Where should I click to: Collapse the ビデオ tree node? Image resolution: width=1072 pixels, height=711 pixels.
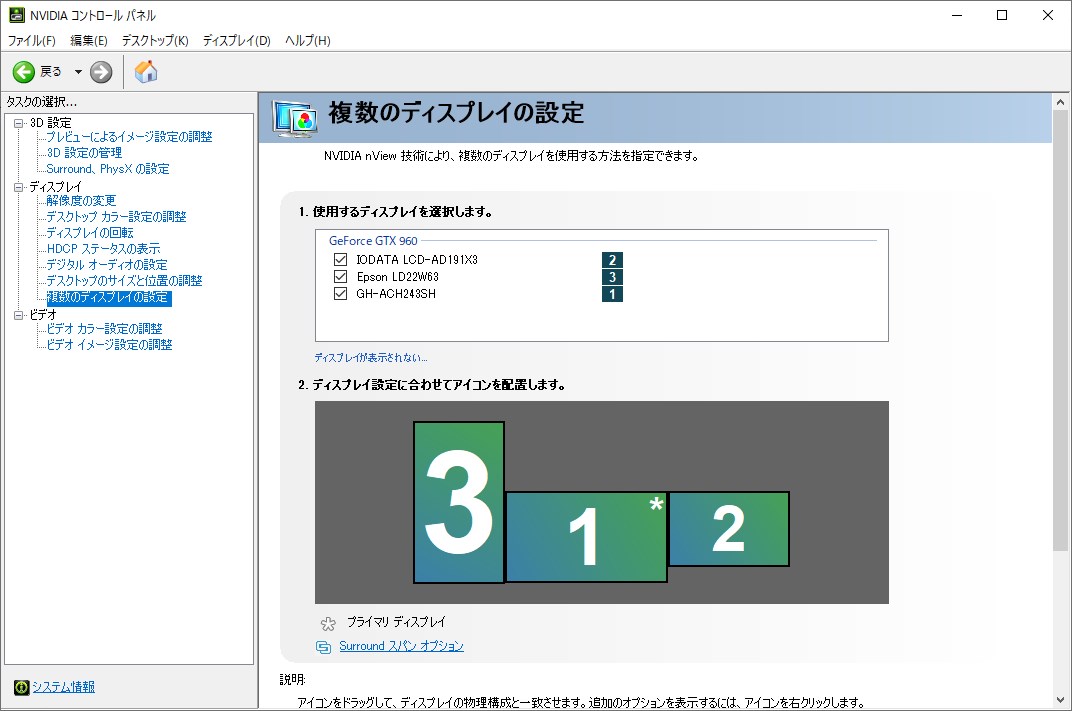(18, 315)
